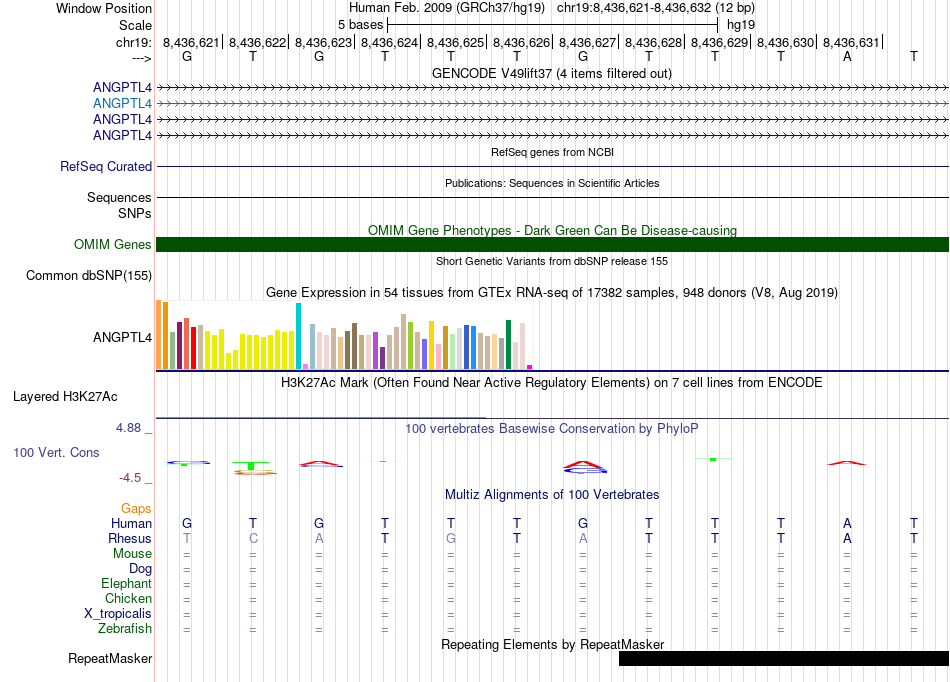
Task: Click the Layered H3K27Ac track label
Action: pyautogui.click(x=65, y=397)
